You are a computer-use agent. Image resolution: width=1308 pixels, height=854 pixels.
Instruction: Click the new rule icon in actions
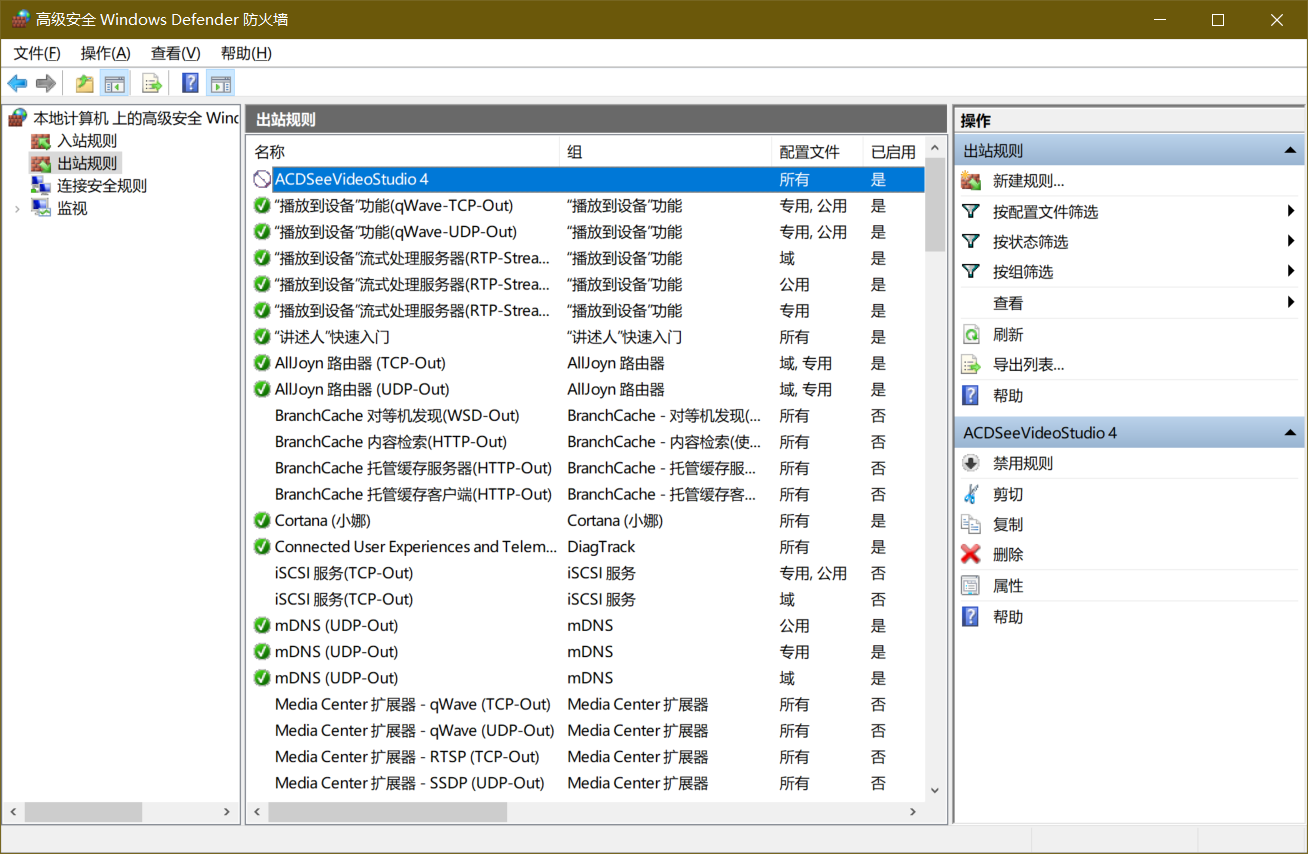tap(970, 181)
